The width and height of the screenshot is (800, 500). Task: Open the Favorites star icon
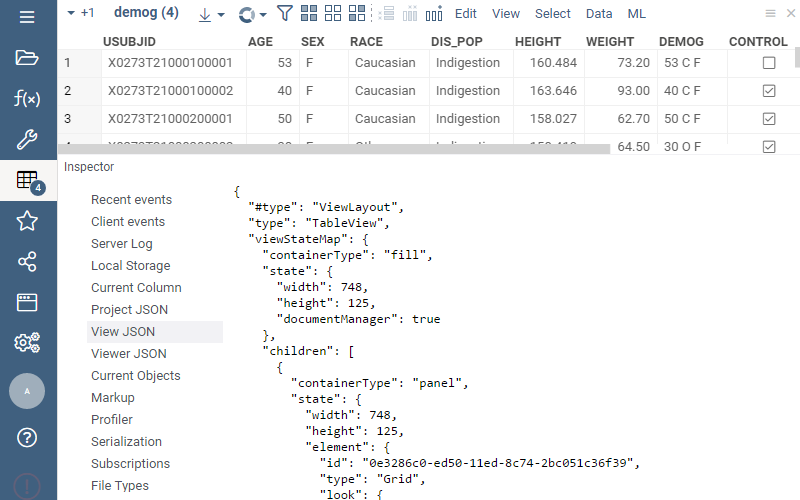27,221
